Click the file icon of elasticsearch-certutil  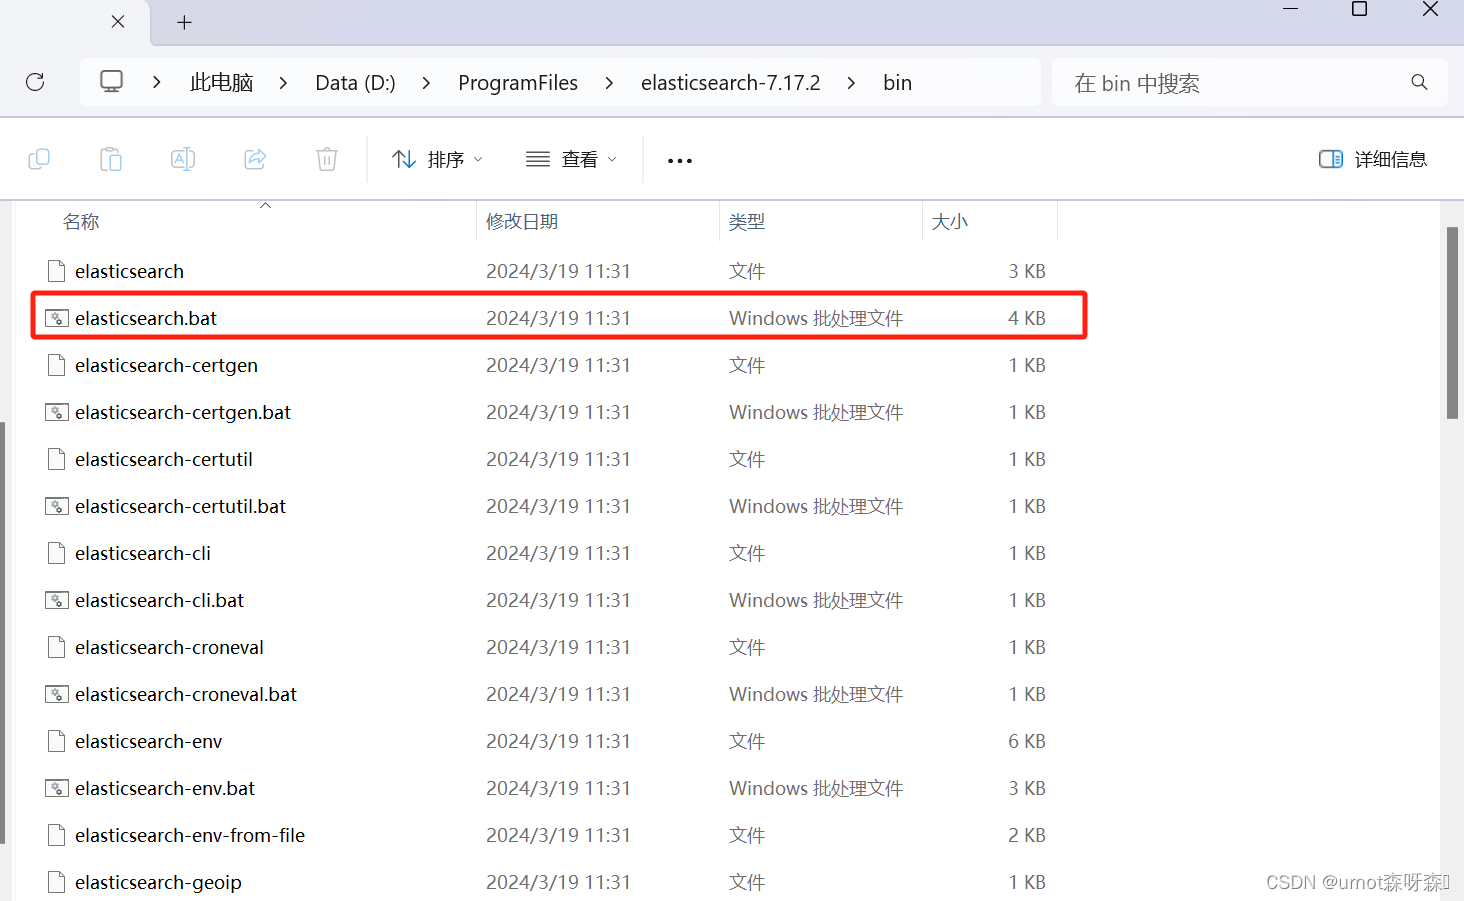coord(57,459)
